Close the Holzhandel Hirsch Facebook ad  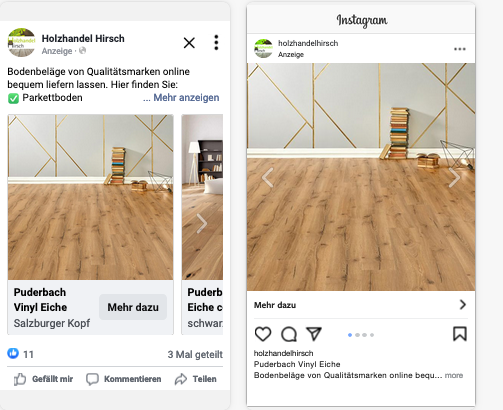pyautogui.click(x=189, y=43)
